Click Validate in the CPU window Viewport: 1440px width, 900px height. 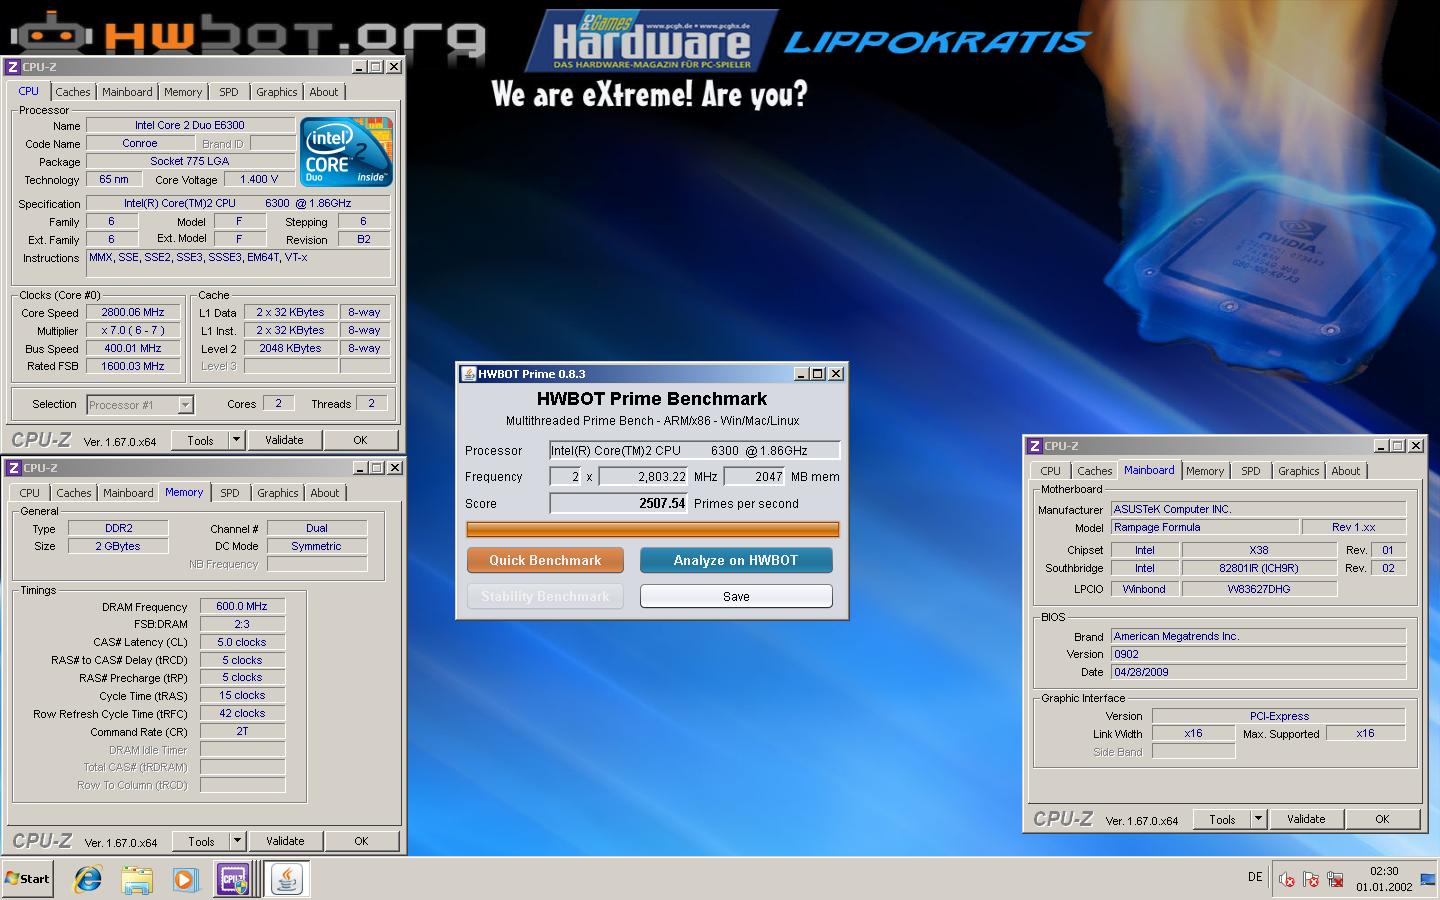pyautogui.click(x=284, y=440)
